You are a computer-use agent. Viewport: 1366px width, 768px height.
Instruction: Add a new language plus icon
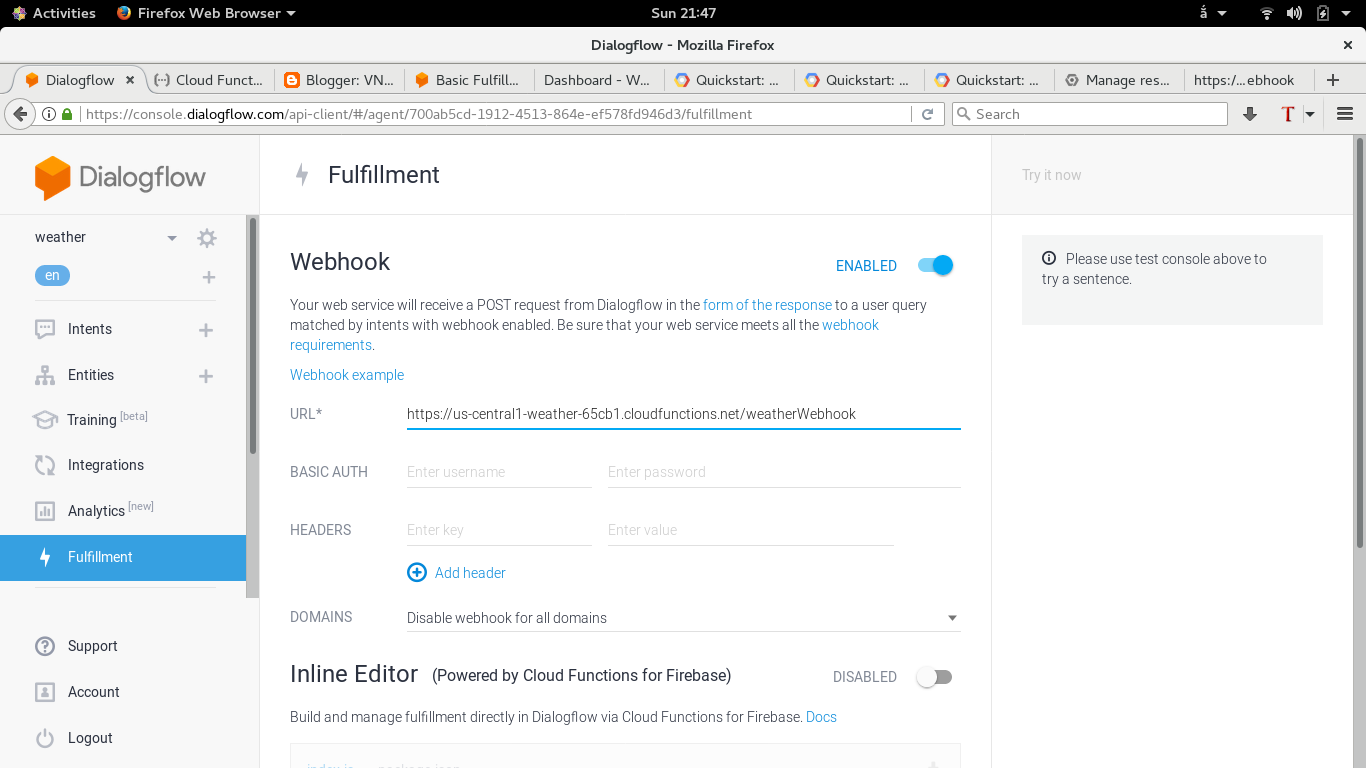pos(209,277)
